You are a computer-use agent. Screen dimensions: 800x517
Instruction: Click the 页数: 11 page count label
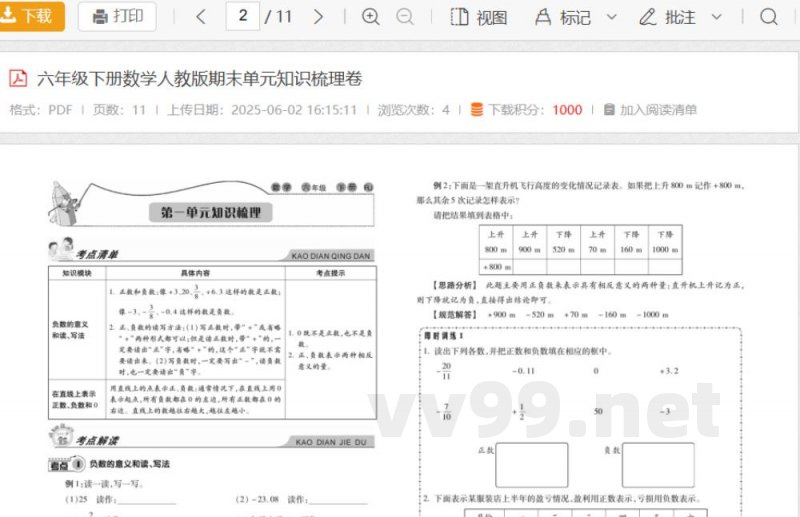119,110
